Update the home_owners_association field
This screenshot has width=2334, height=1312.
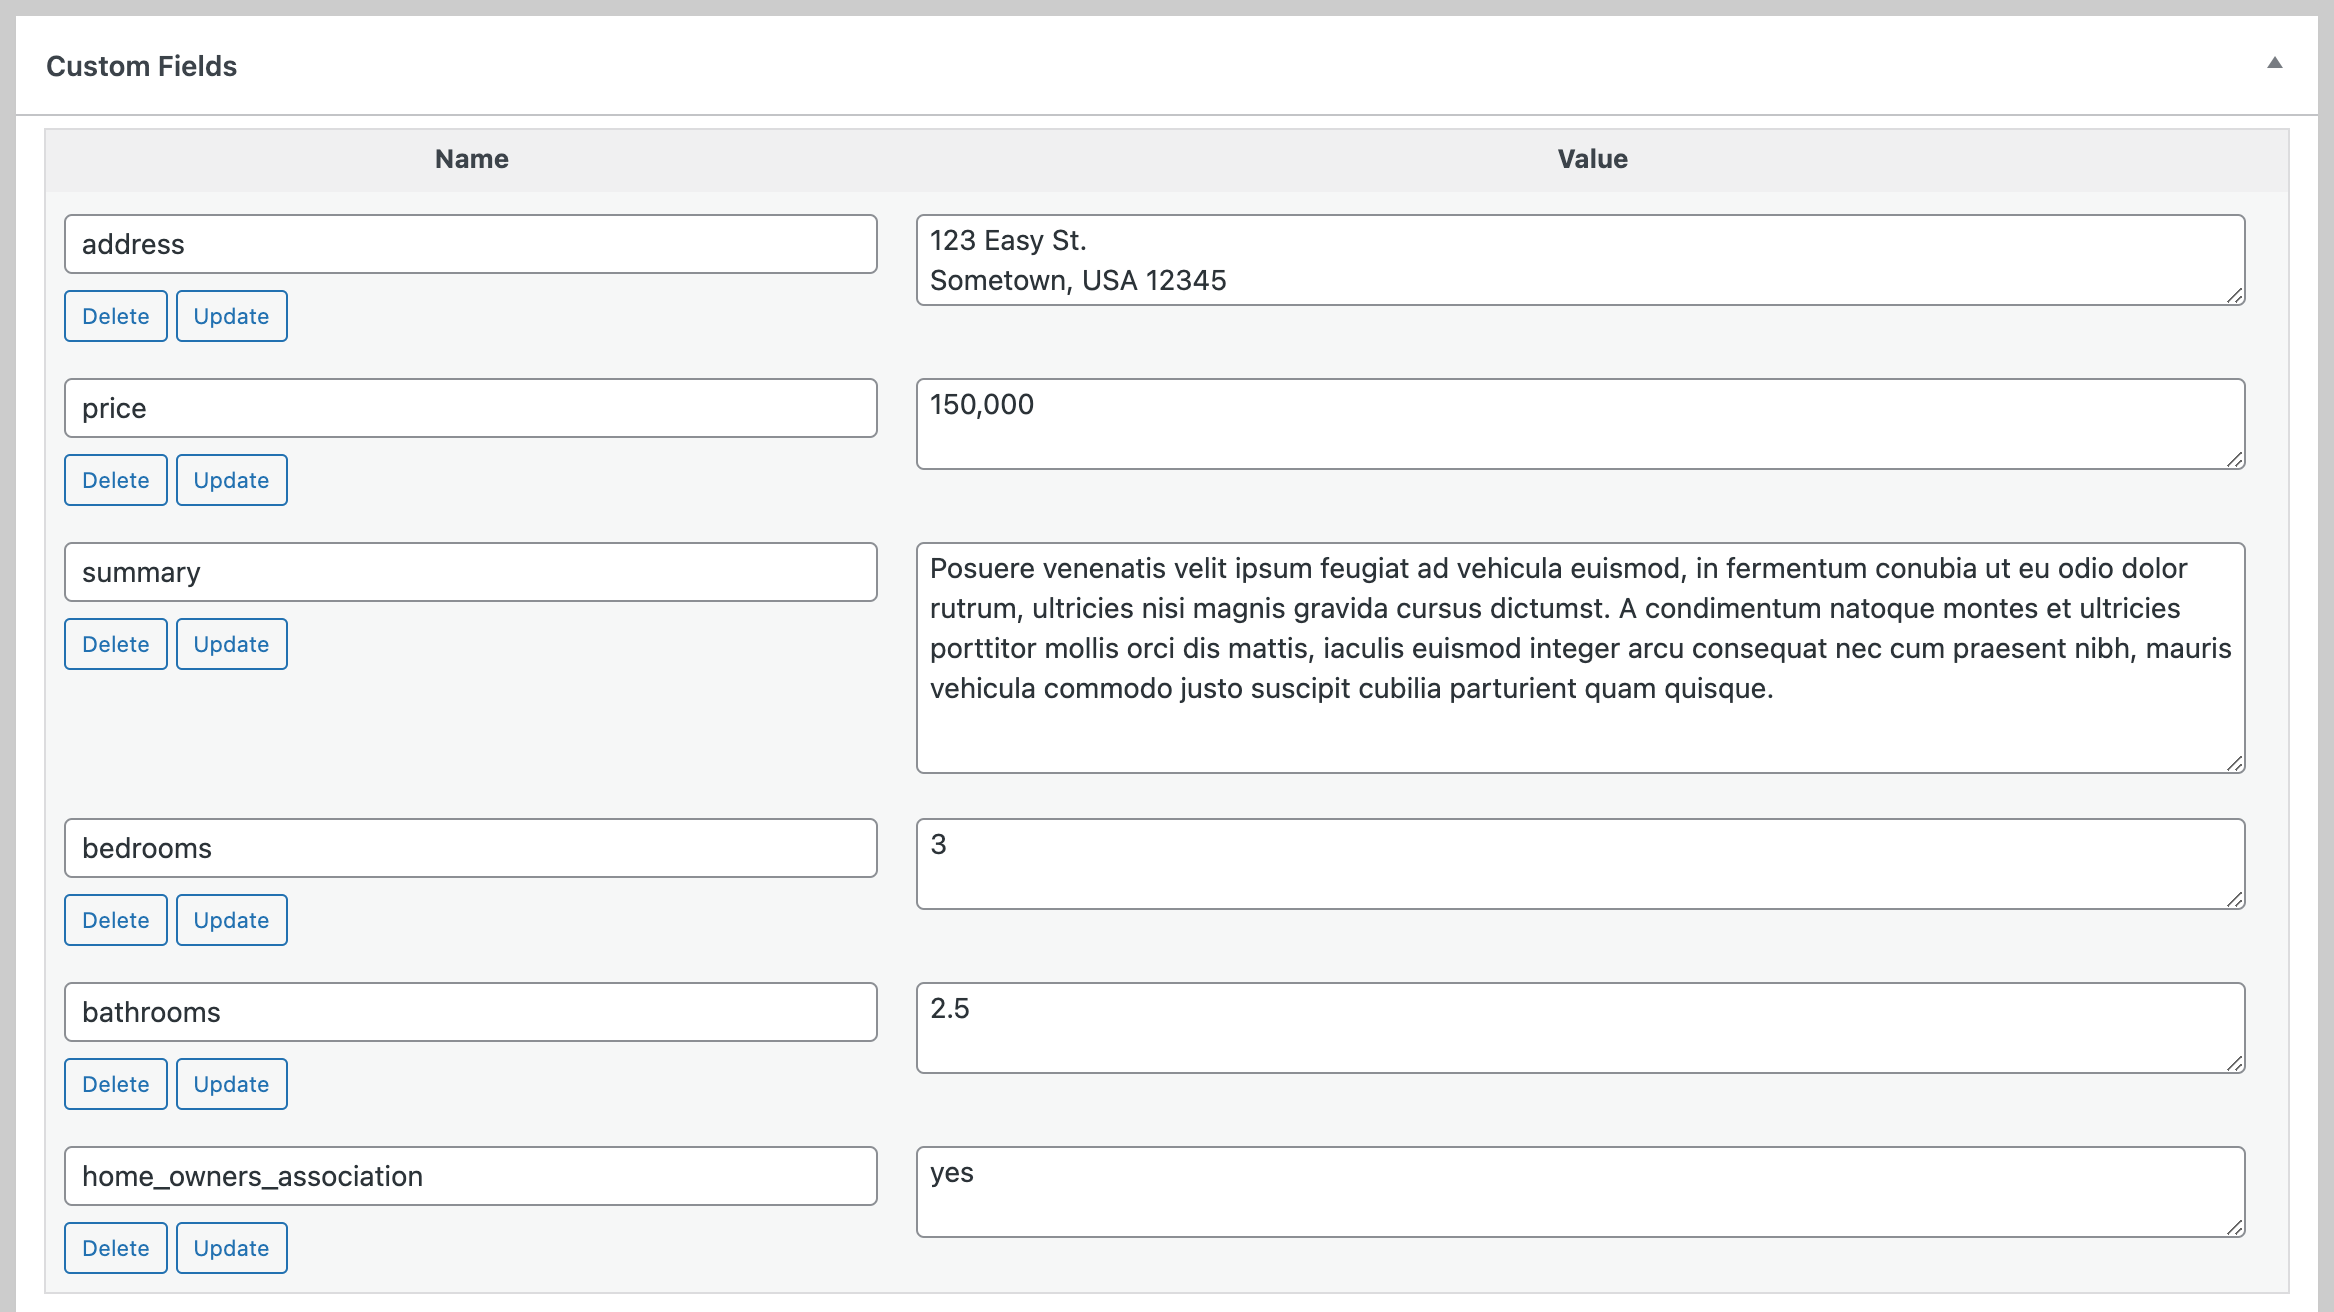coord(231,1248)
